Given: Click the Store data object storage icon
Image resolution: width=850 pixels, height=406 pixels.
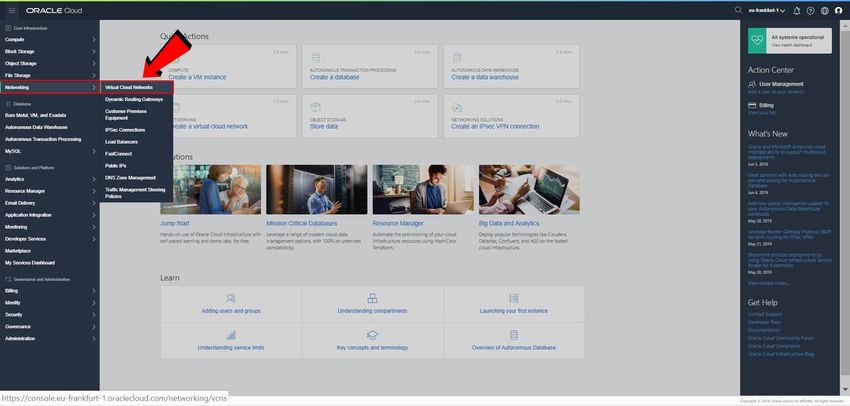Looking at the screenshot, I should 315,107.
